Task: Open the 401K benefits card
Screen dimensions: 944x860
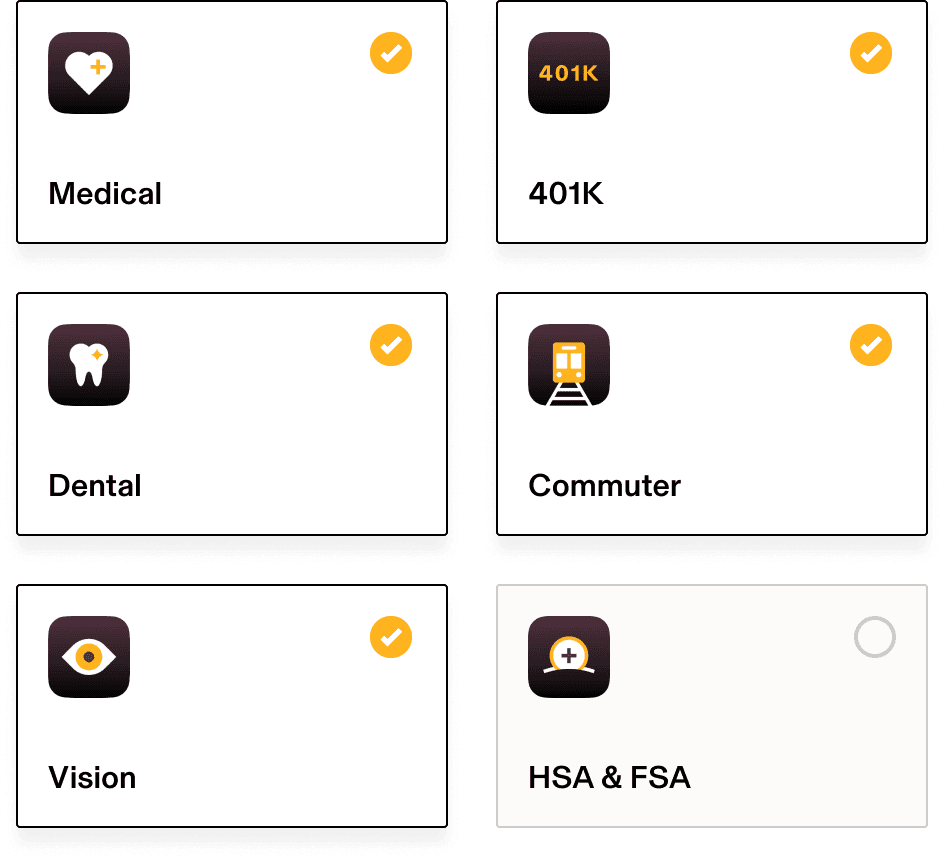Action: (711, 123)
